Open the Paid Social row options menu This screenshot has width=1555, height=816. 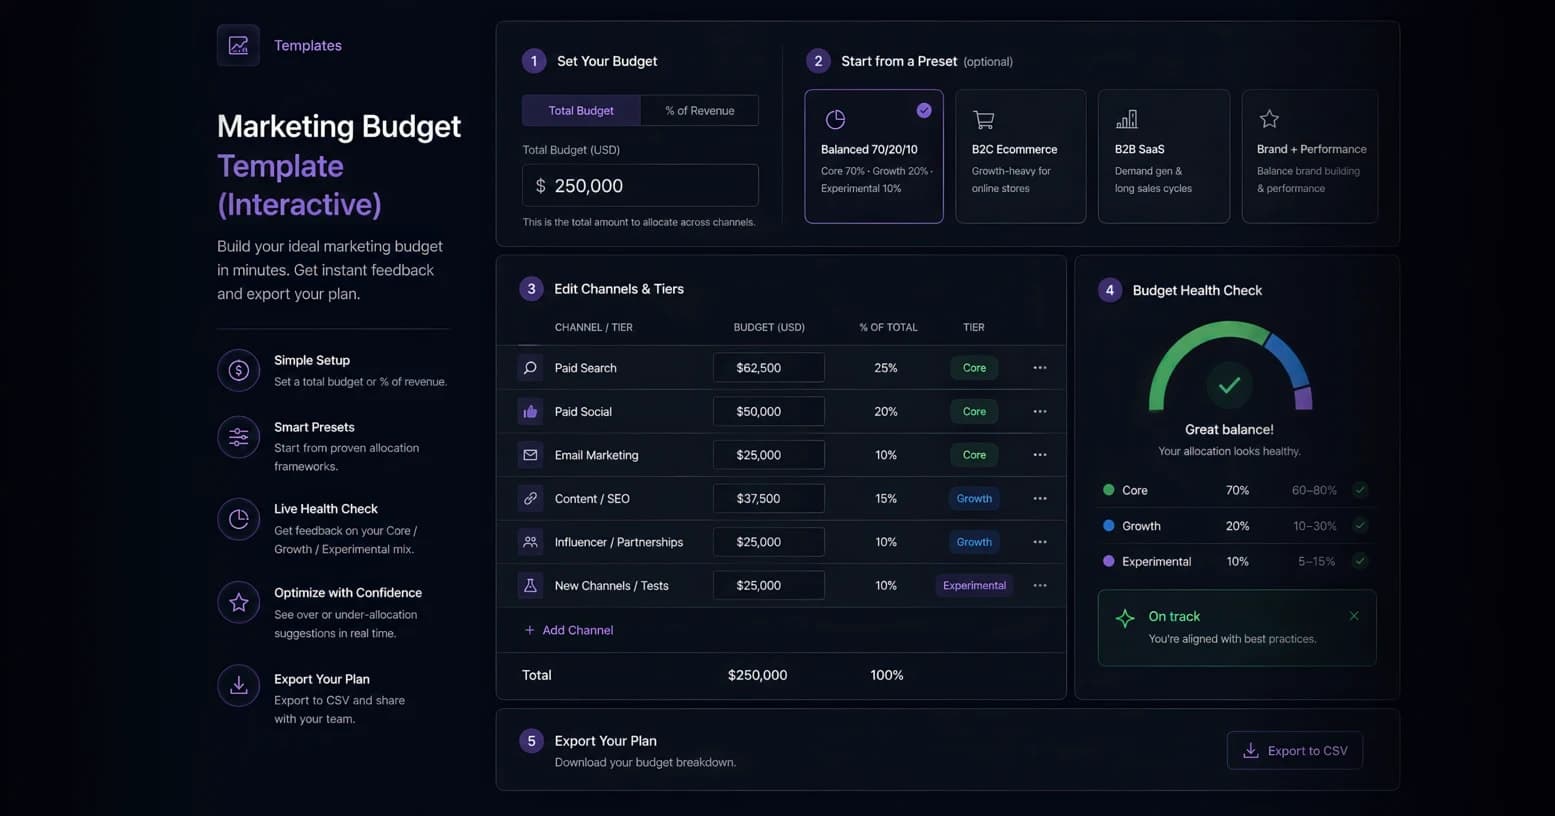point(1040,411)
